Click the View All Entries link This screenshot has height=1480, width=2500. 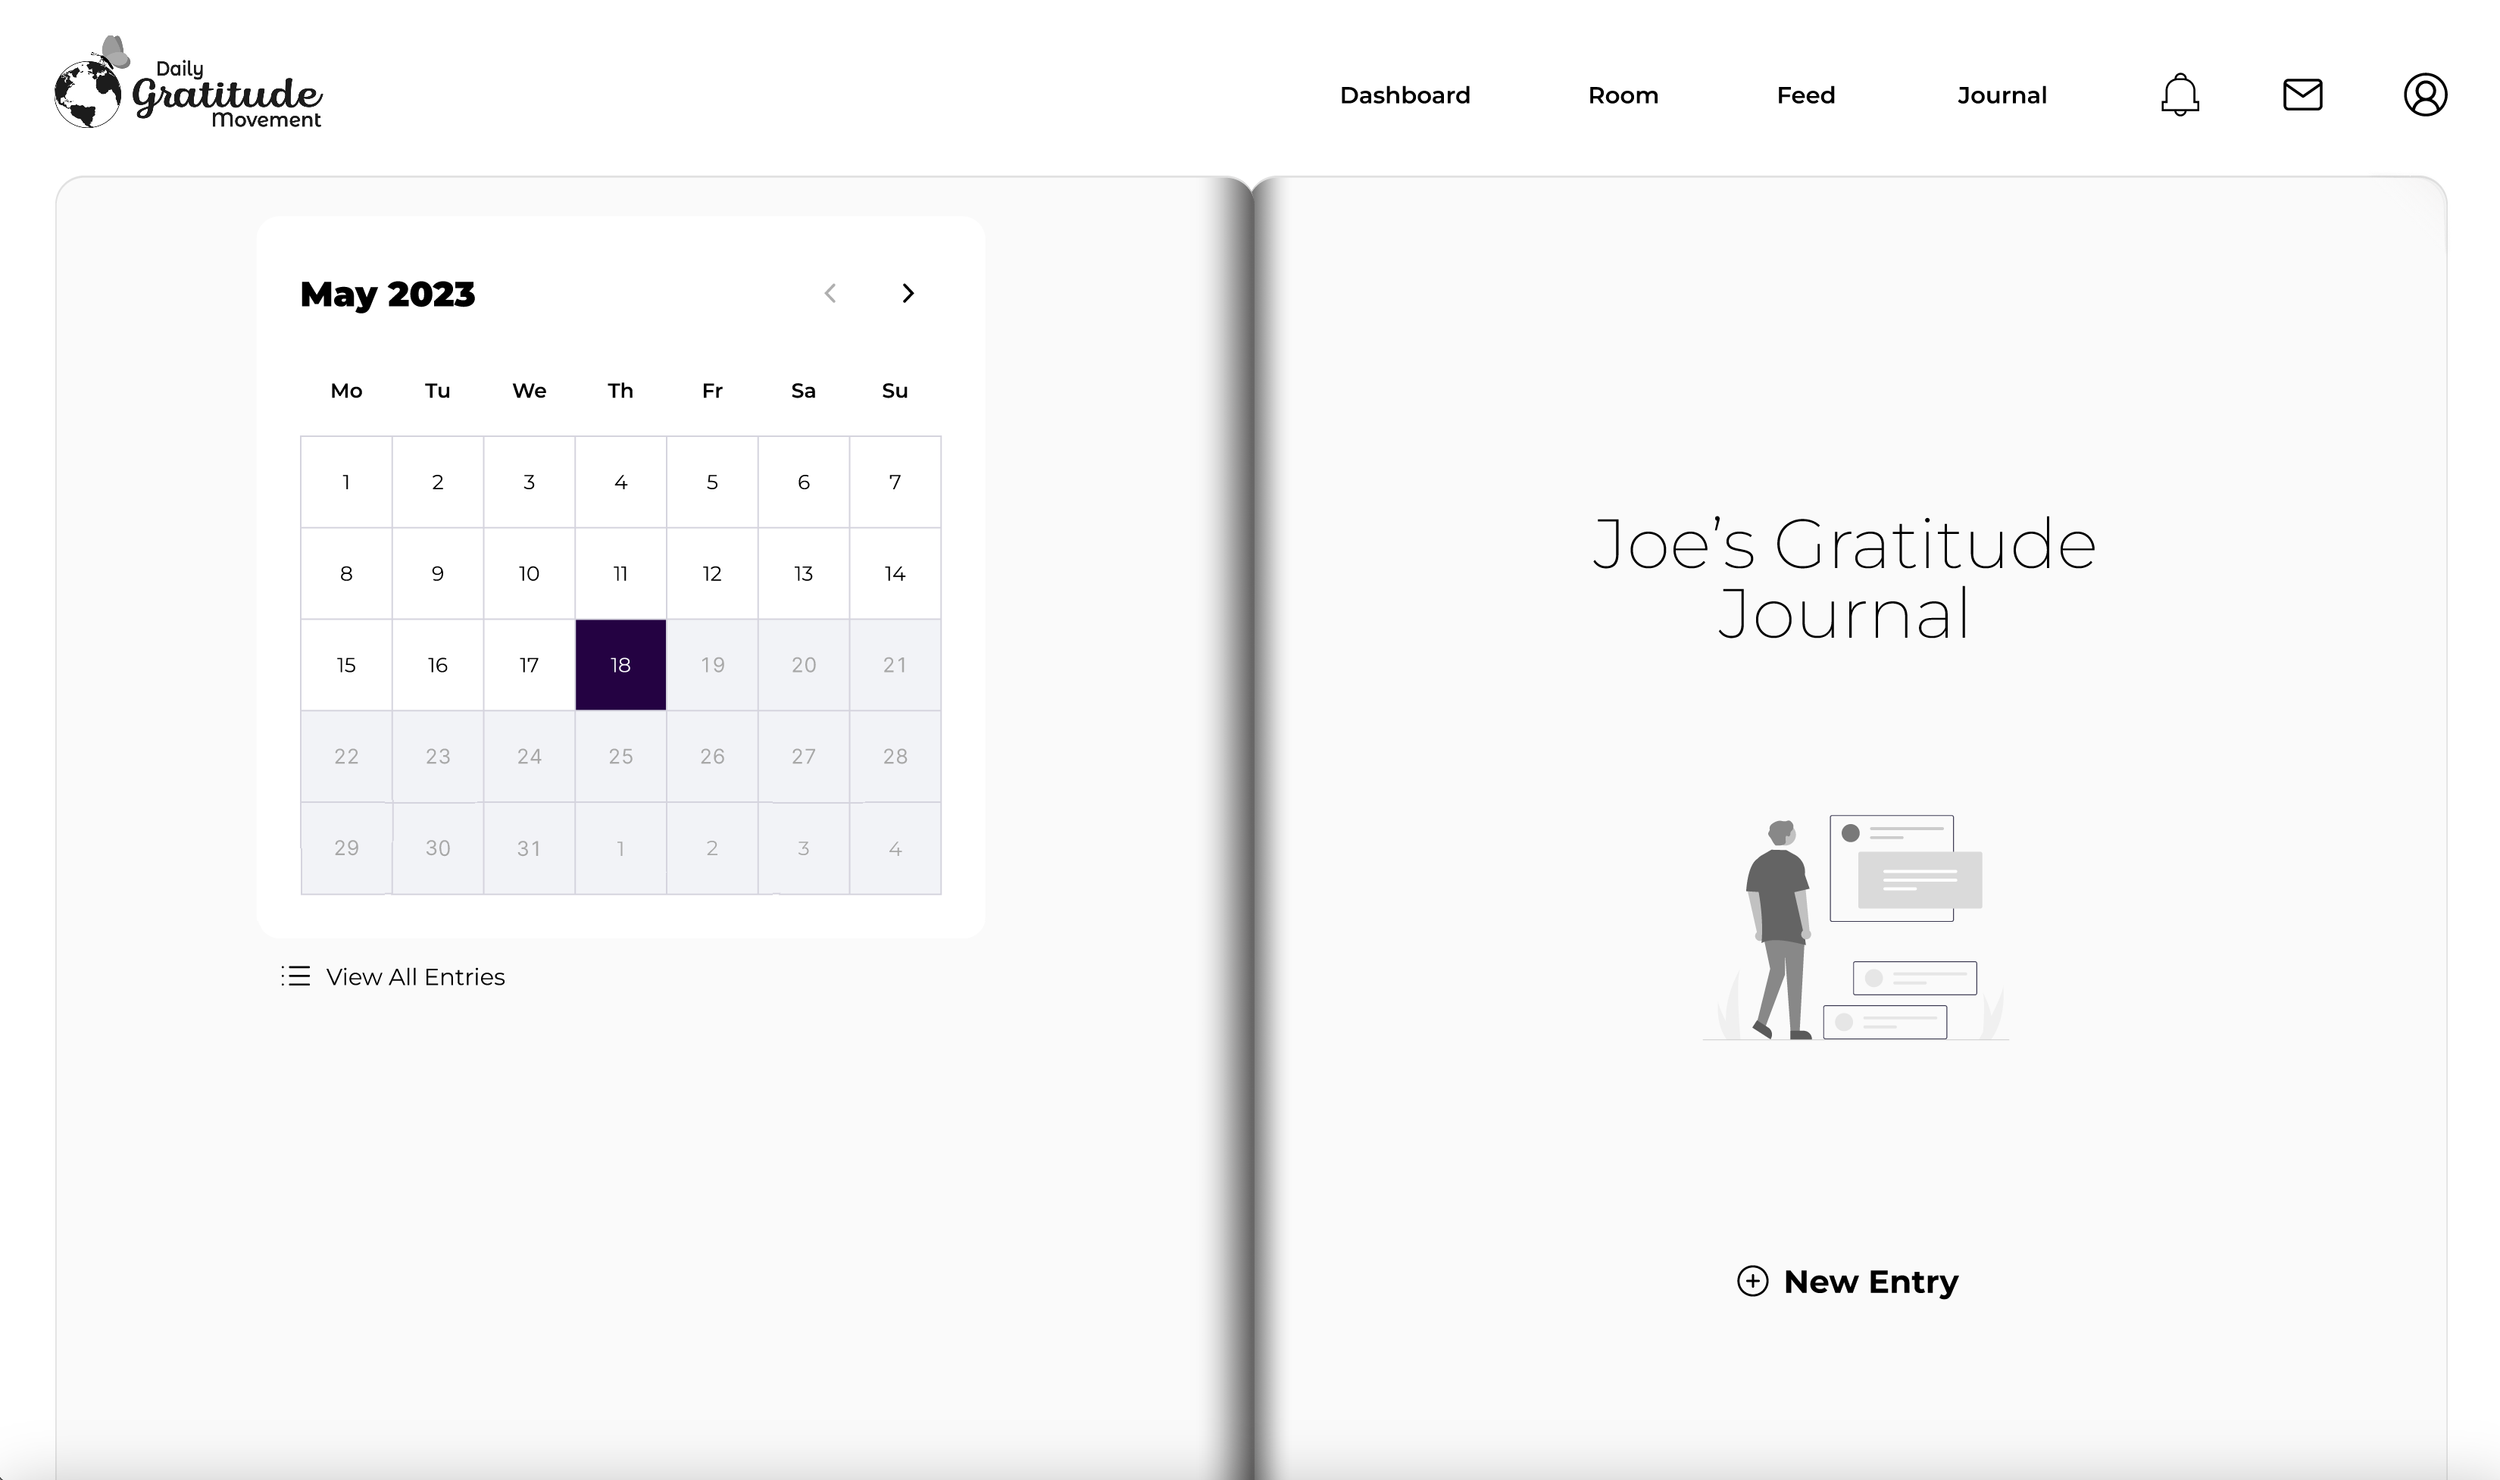415,977
